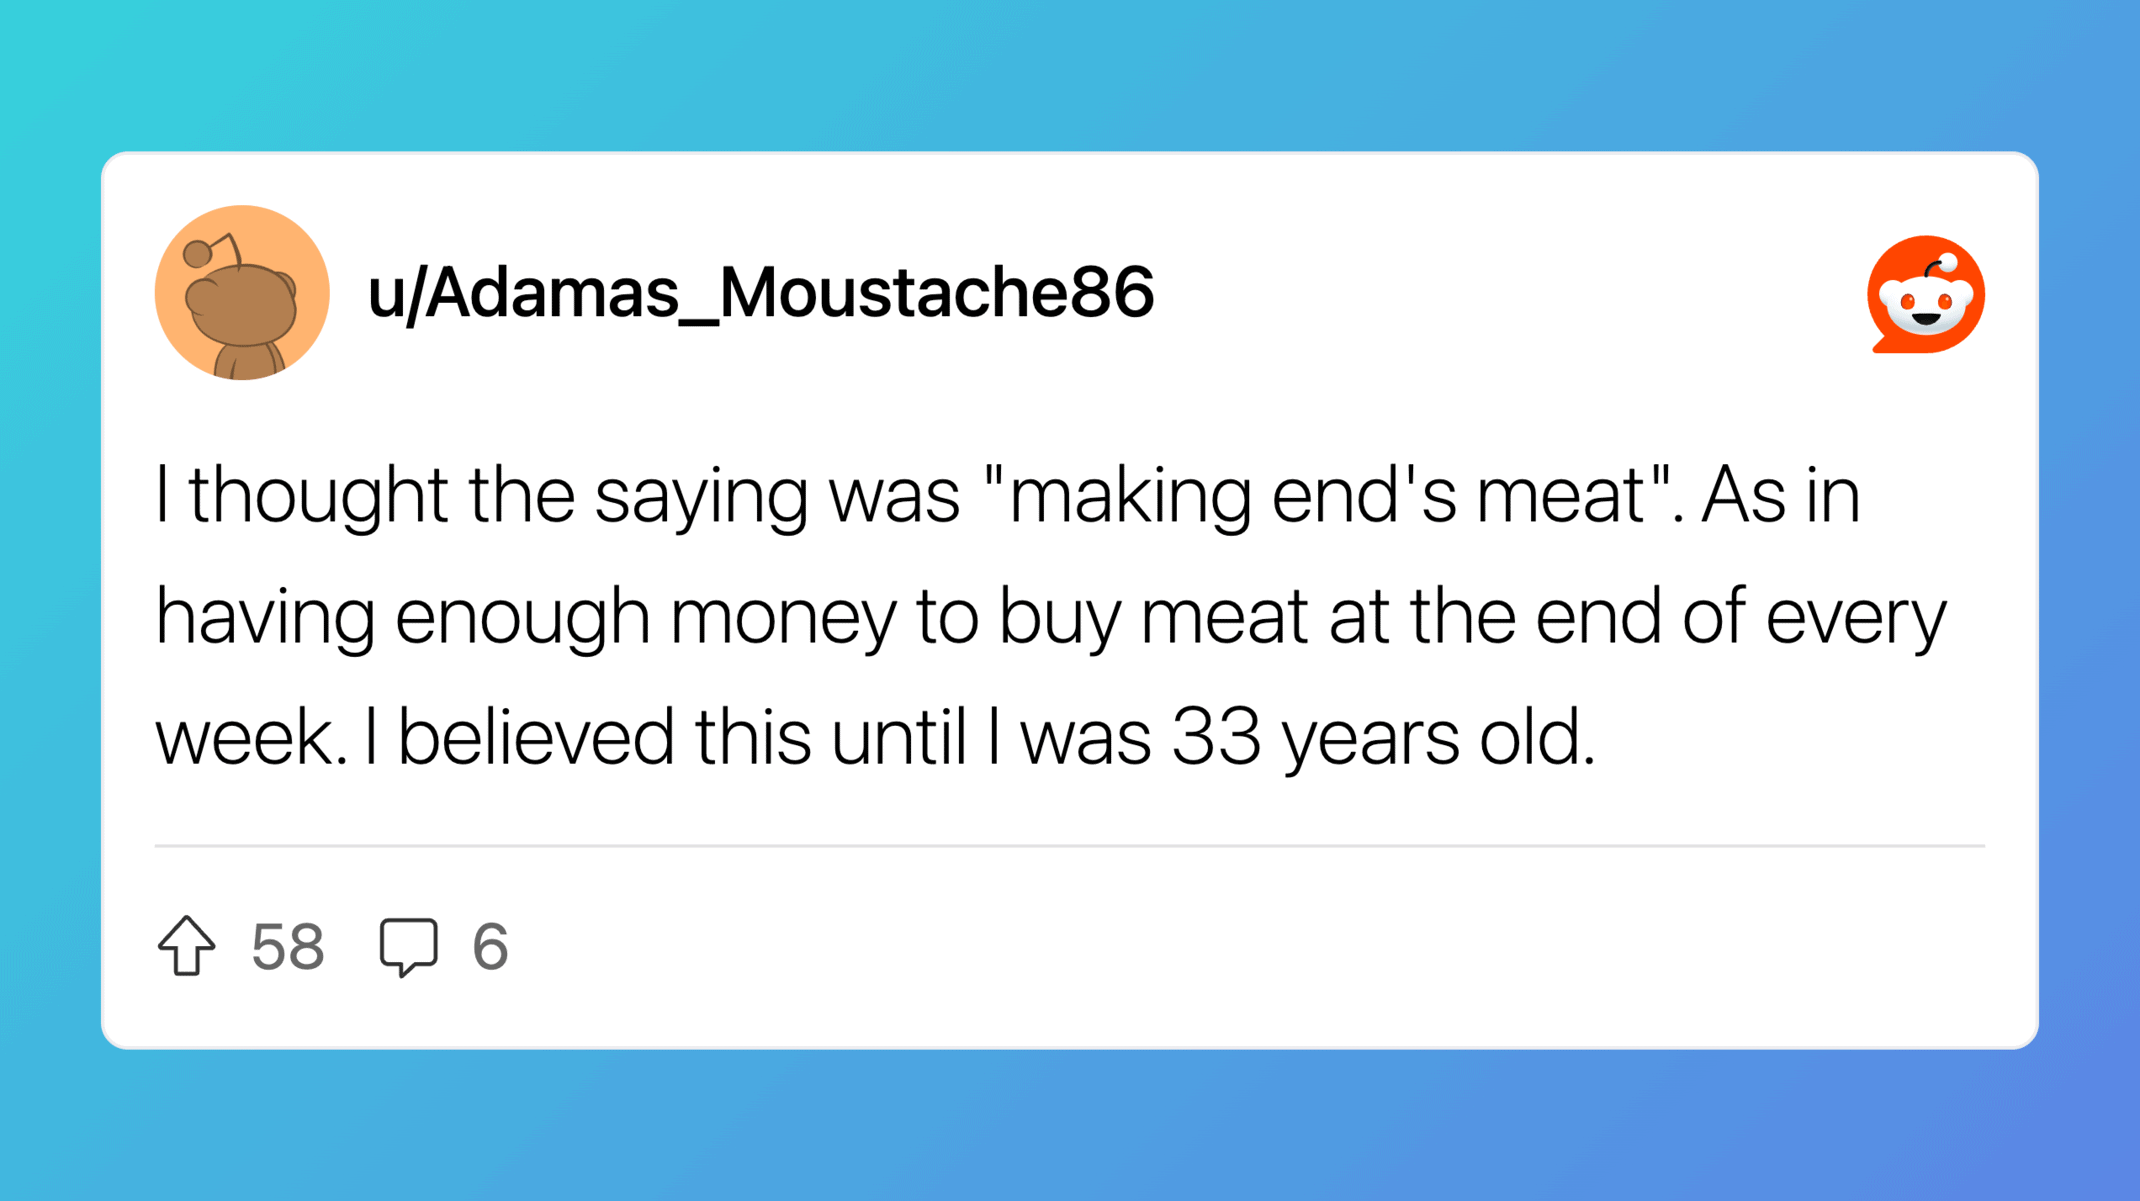
Task: Click "As in" ending the first line
Action: pyautogui.click(x=1780, y=496)
